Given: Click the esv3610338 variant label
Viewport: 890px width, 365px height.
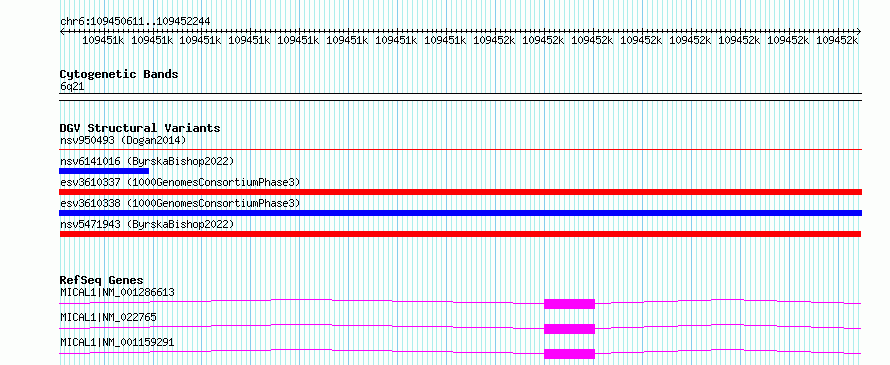Looking at the screenshot, I should pos(180,203).
